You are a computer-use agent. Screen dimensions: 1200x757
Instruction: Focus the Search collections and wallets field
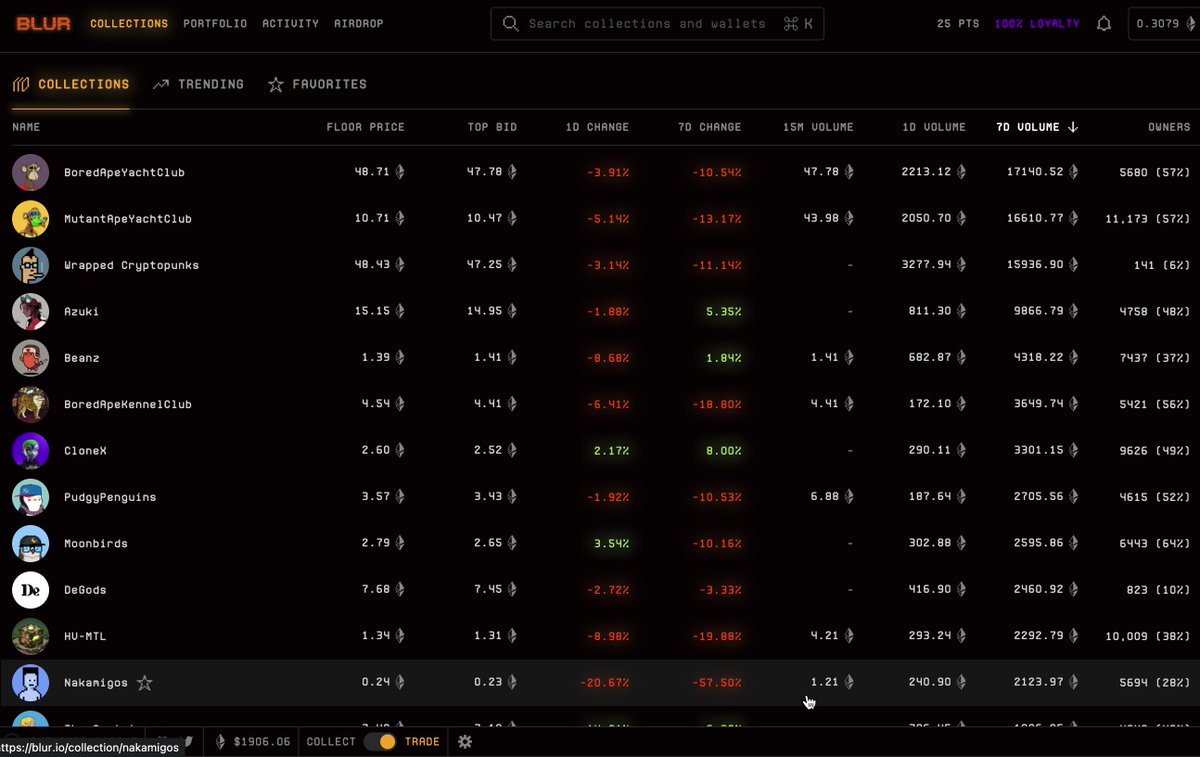click(x=647, y=24)
